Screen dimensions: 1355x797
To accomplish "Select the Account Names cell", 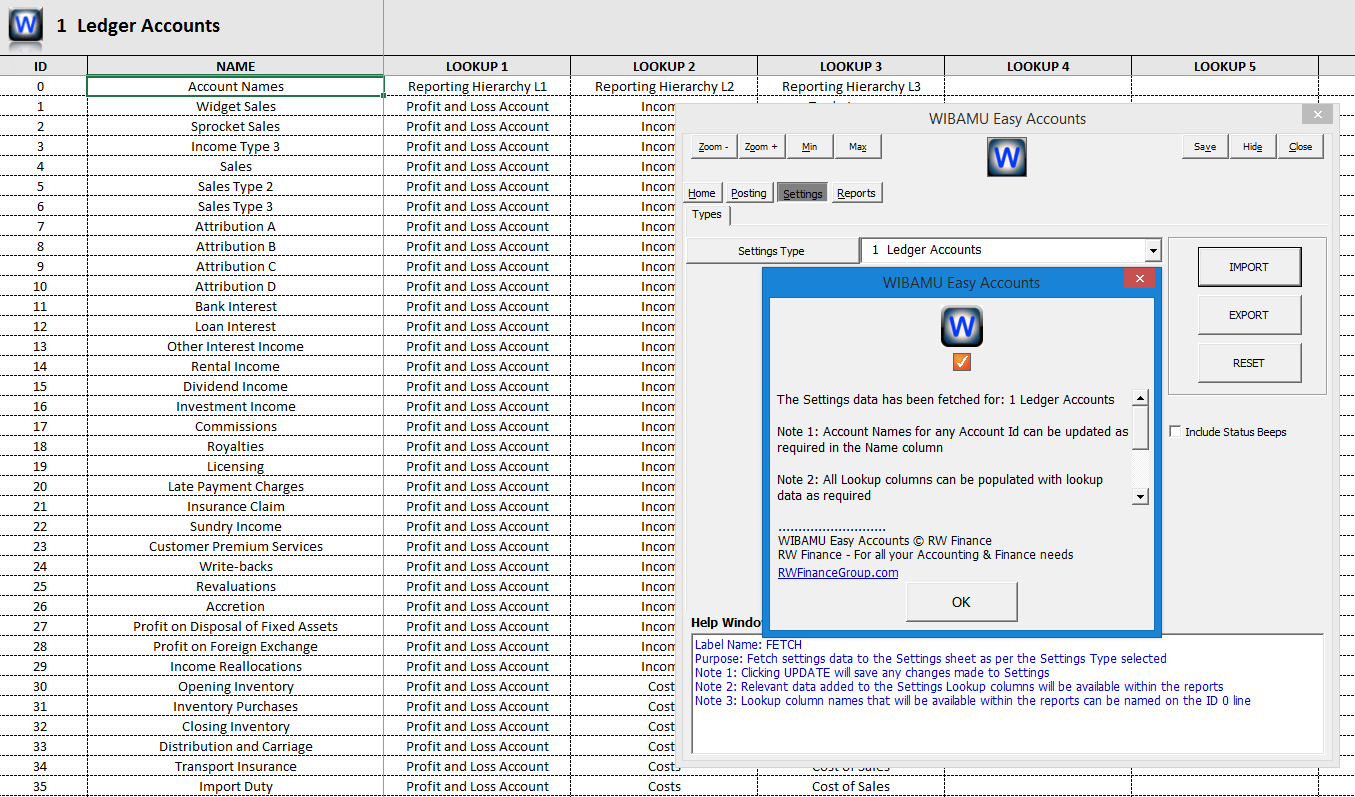I will click(x=235, y=86).
